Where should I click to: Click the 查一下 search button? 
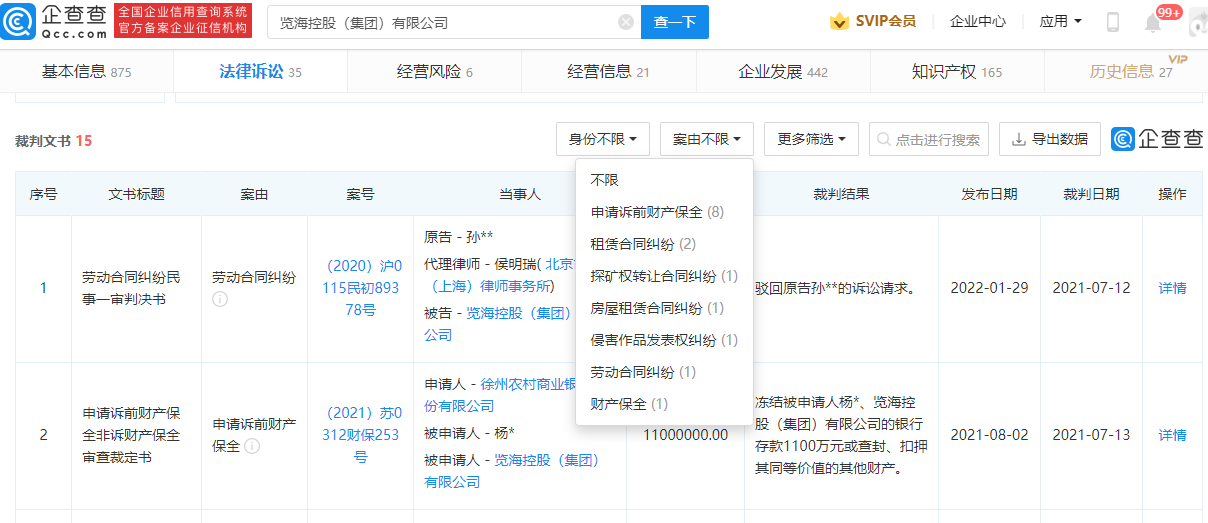675,22
